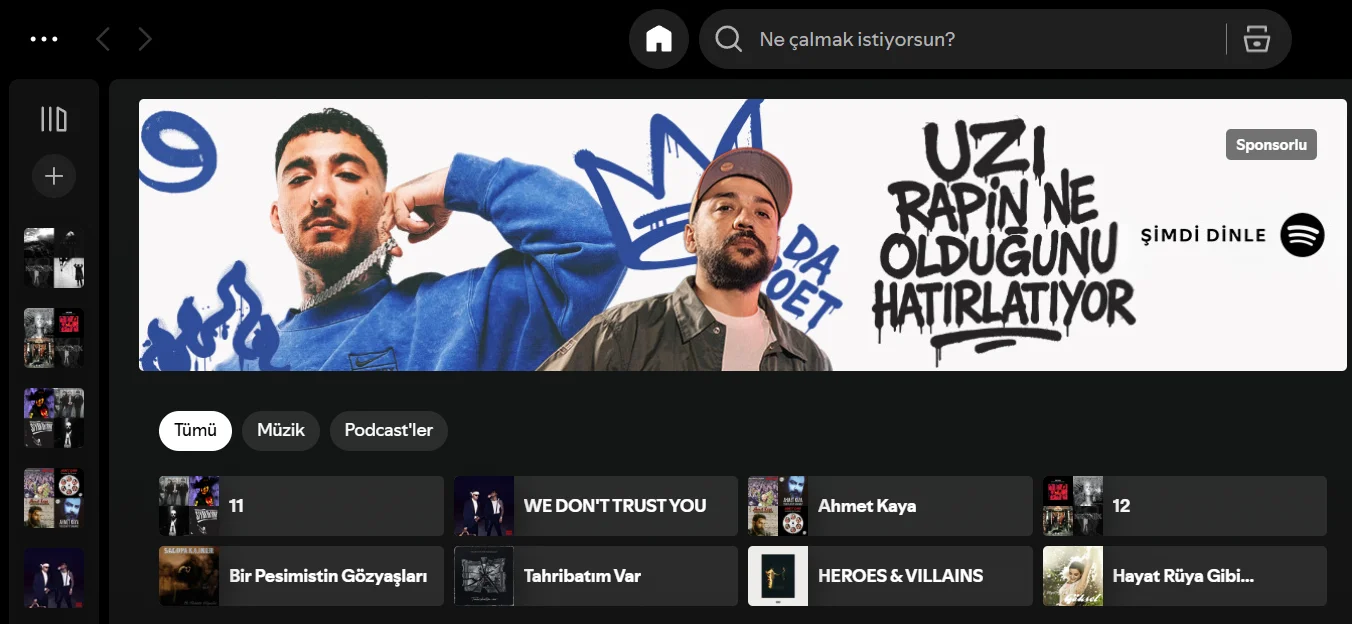Viewport: 1352px width, 624px height.
Task: Create a playlist with the plus button
Action: coord(54,177)
